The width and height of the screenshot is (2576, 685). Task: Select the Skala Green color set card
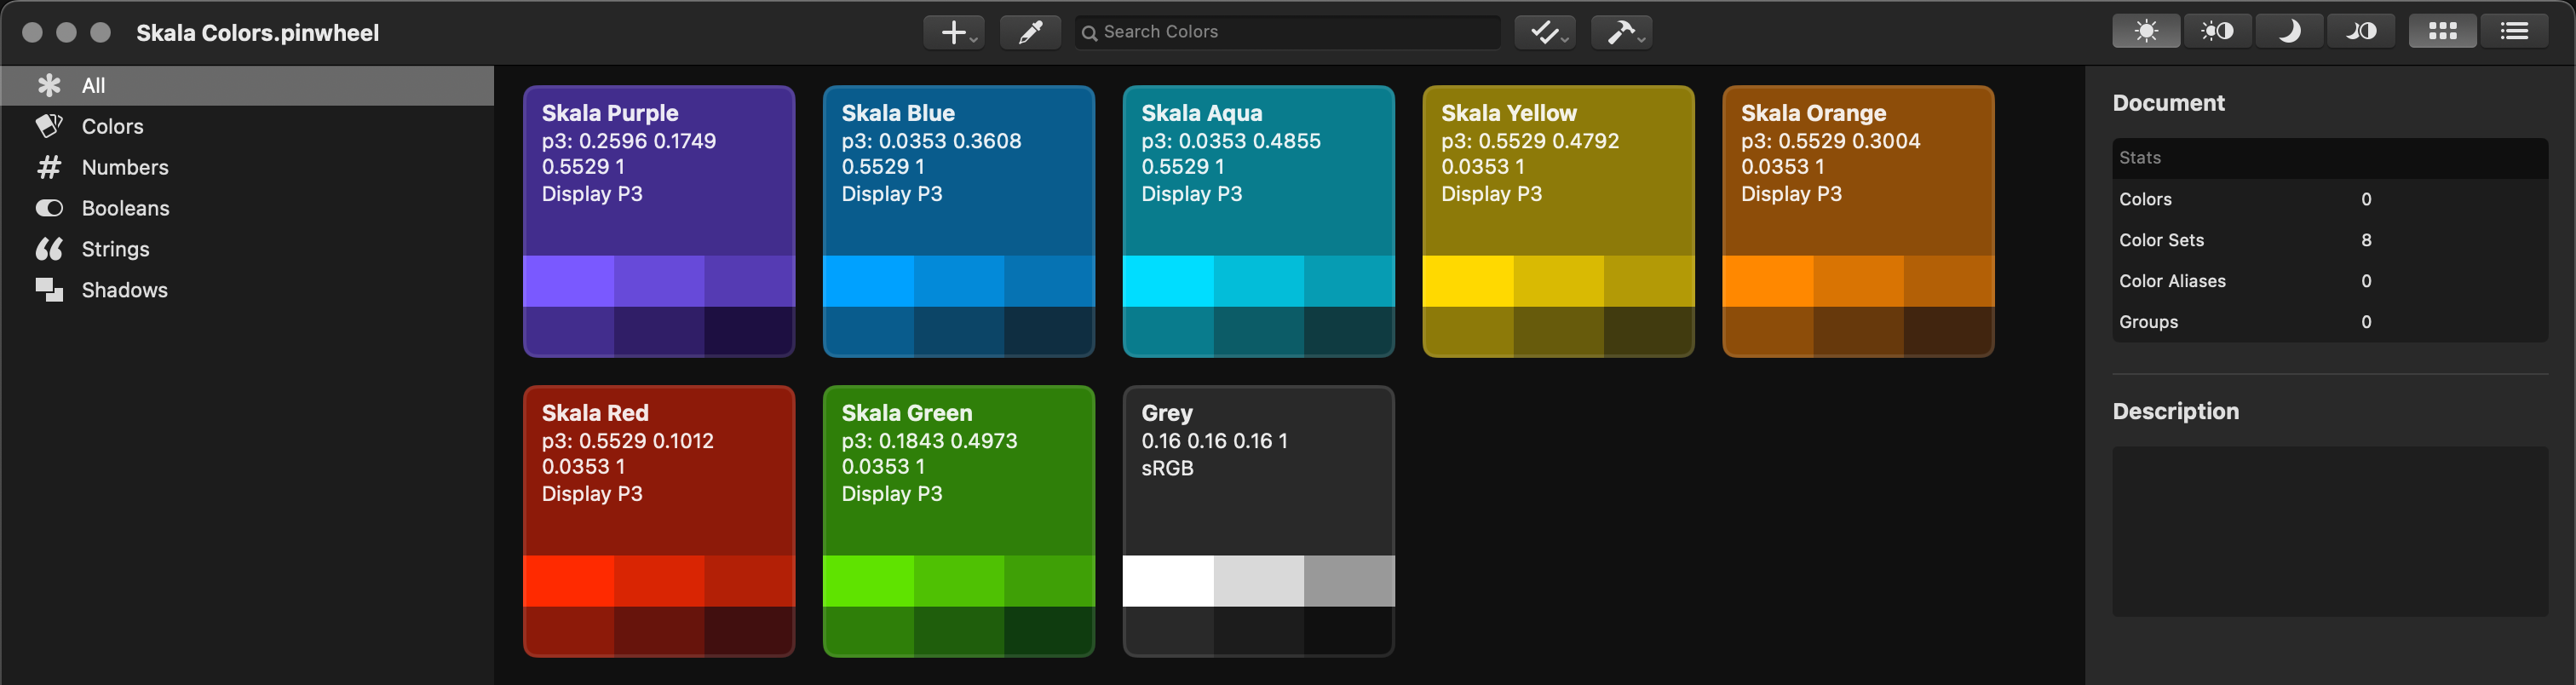pos(959,521)
